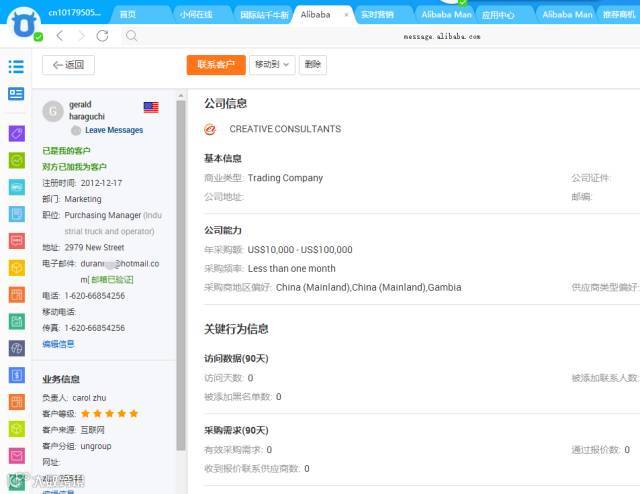The image size is (640, 494).
Task: Click the 部门 Marketing value
Action: click(x=83, y=199)
